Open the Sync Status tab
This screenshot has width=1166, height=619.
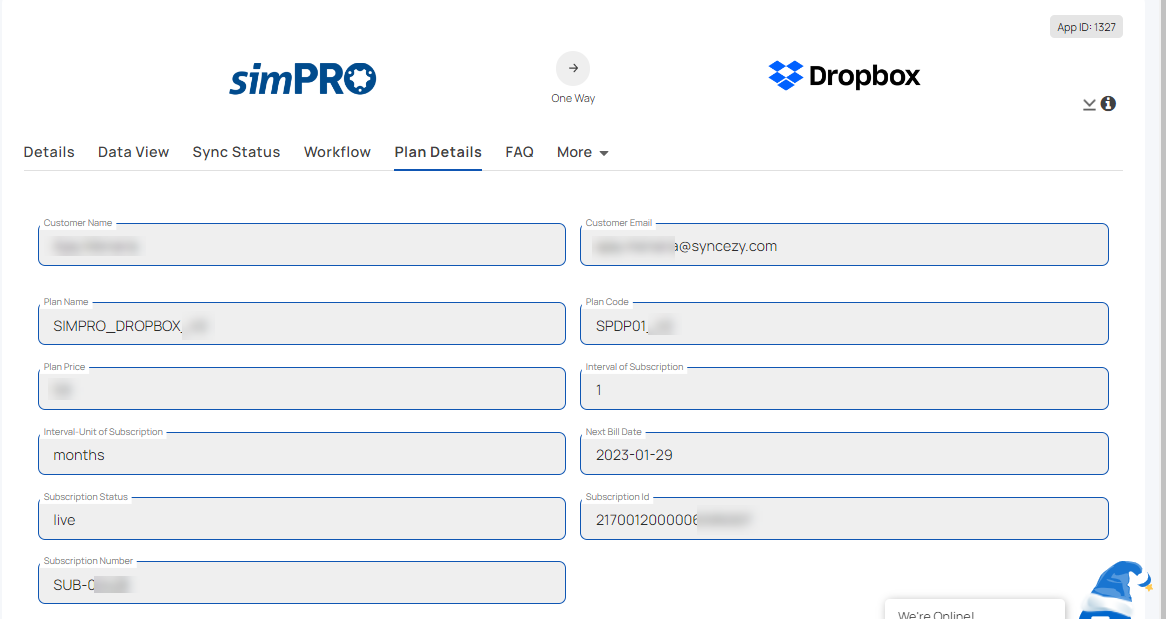pyautogui.click(x=236, y=152)
